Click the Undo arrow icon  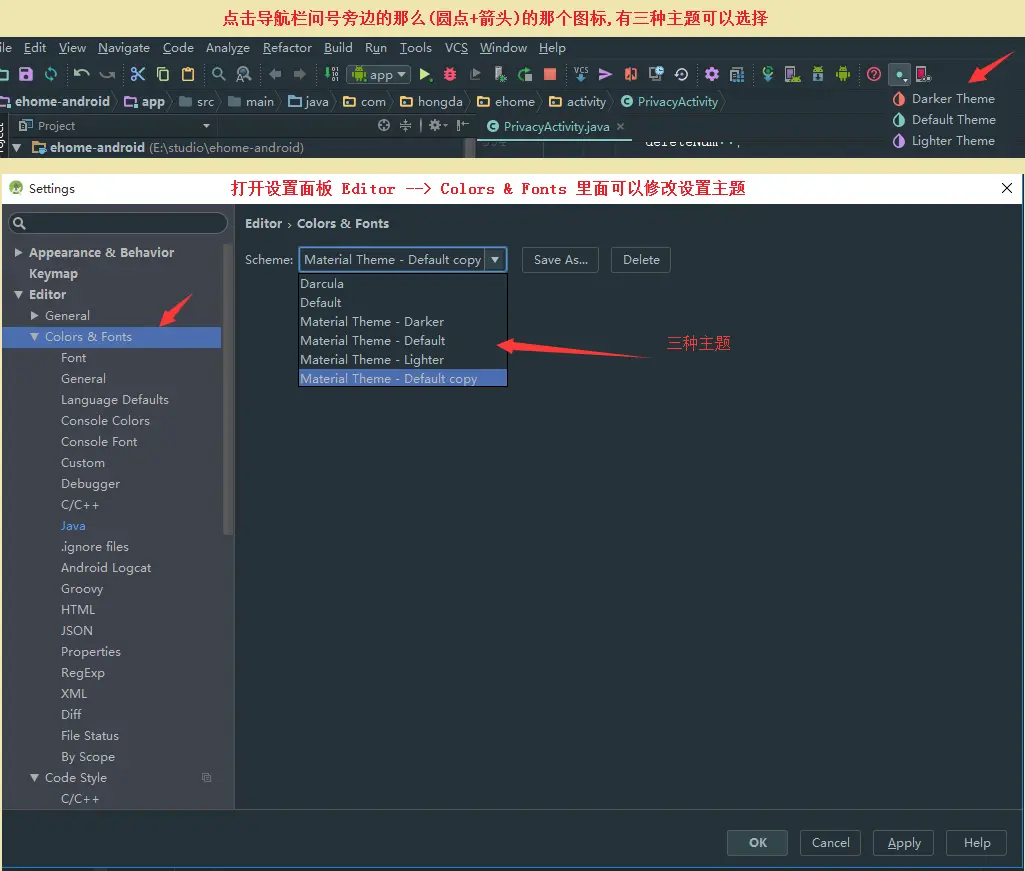(80, 74)
